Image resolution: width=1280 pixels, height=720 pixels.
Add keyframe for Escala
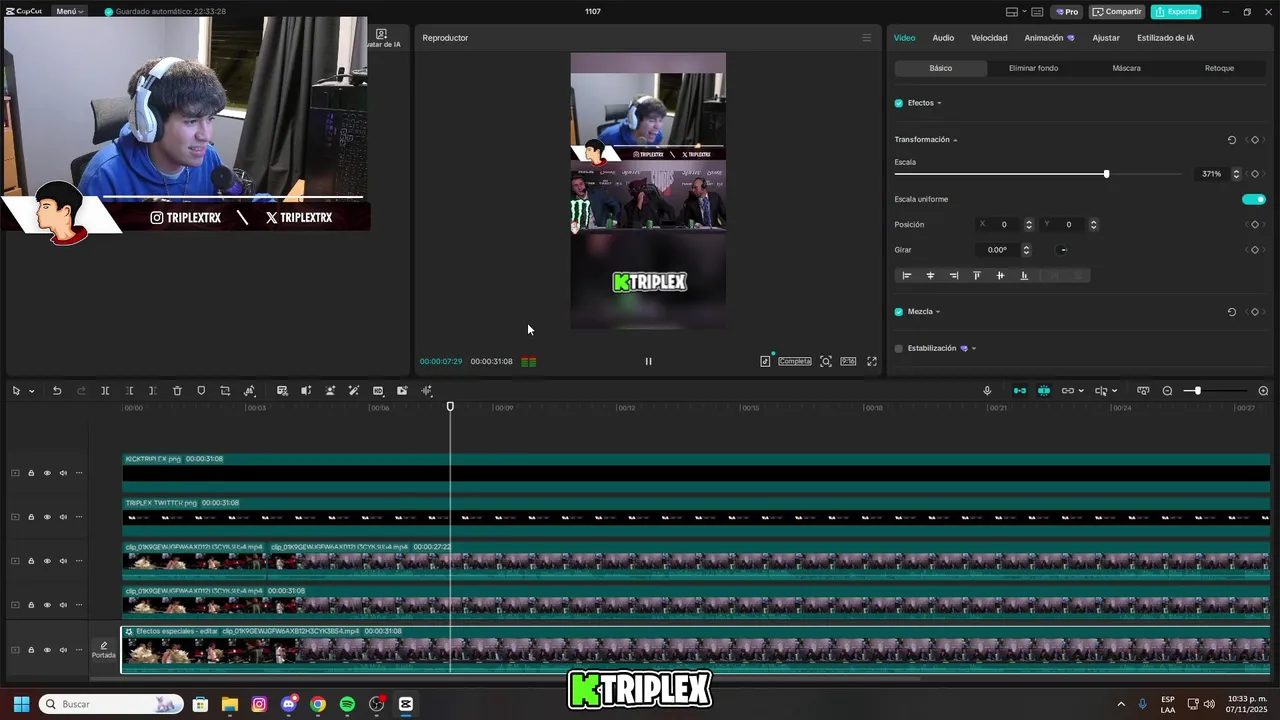pos(1255,174)
